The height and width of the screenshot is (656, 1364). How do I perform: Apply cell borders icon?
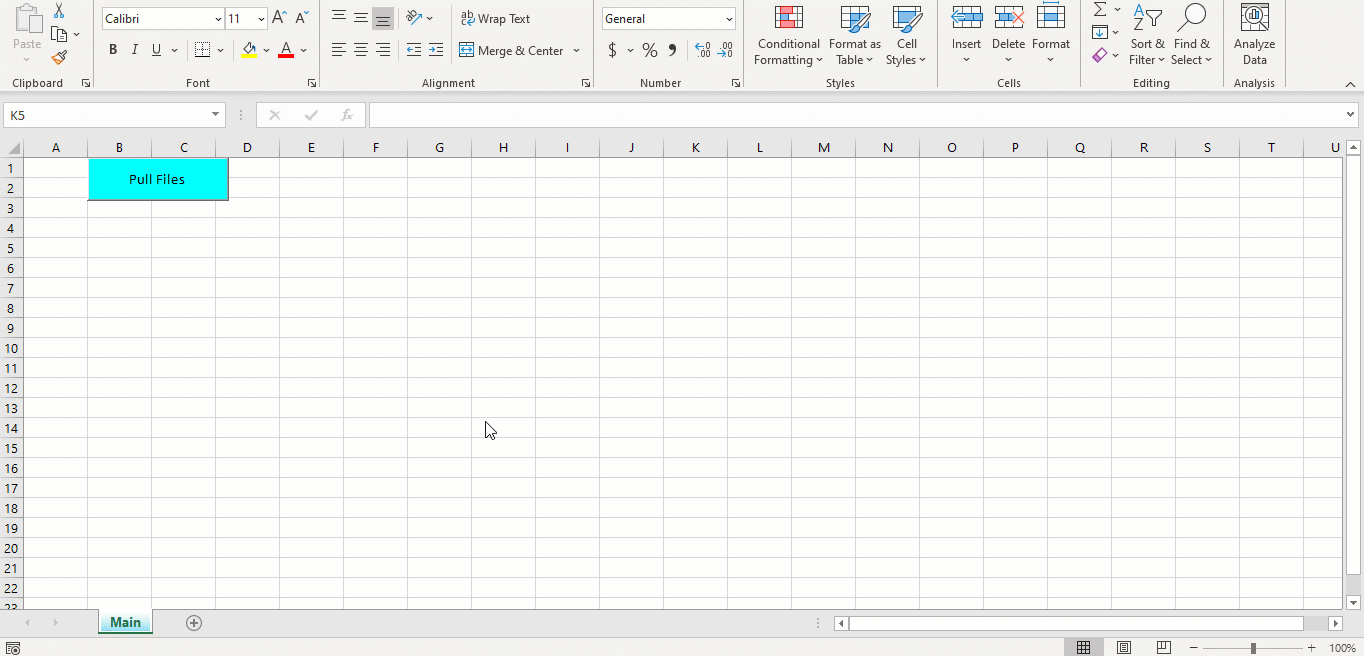pos(202,50)
